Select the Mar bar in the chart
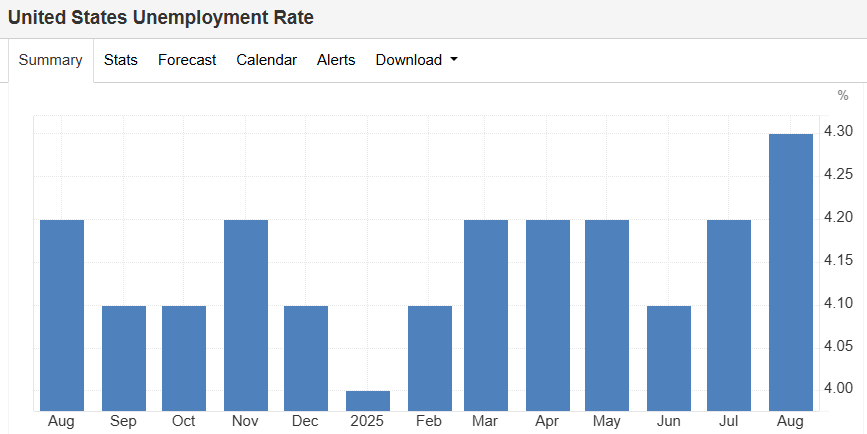Screen dimensions: 867x434 tap(486, 315)
